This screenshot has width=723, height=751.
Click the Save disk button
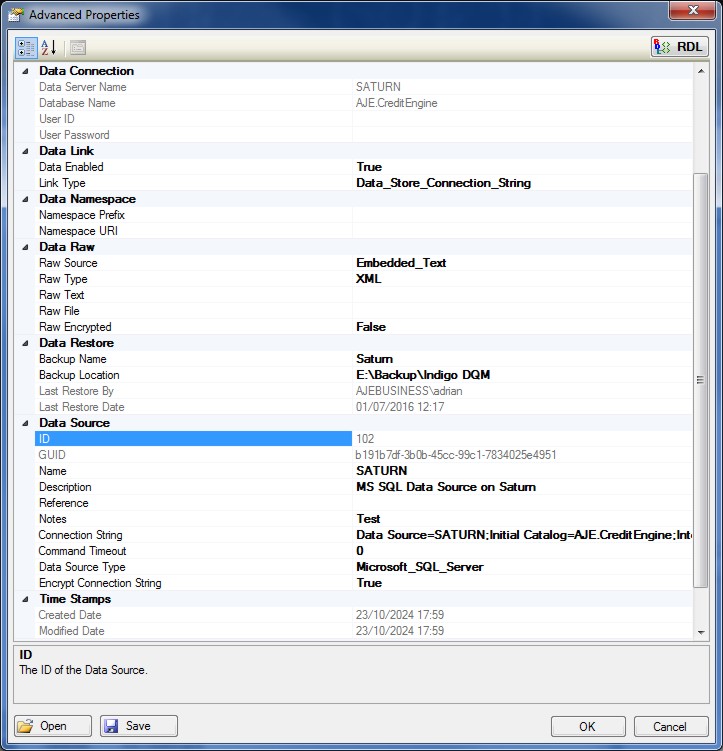[x=139, y=726]
